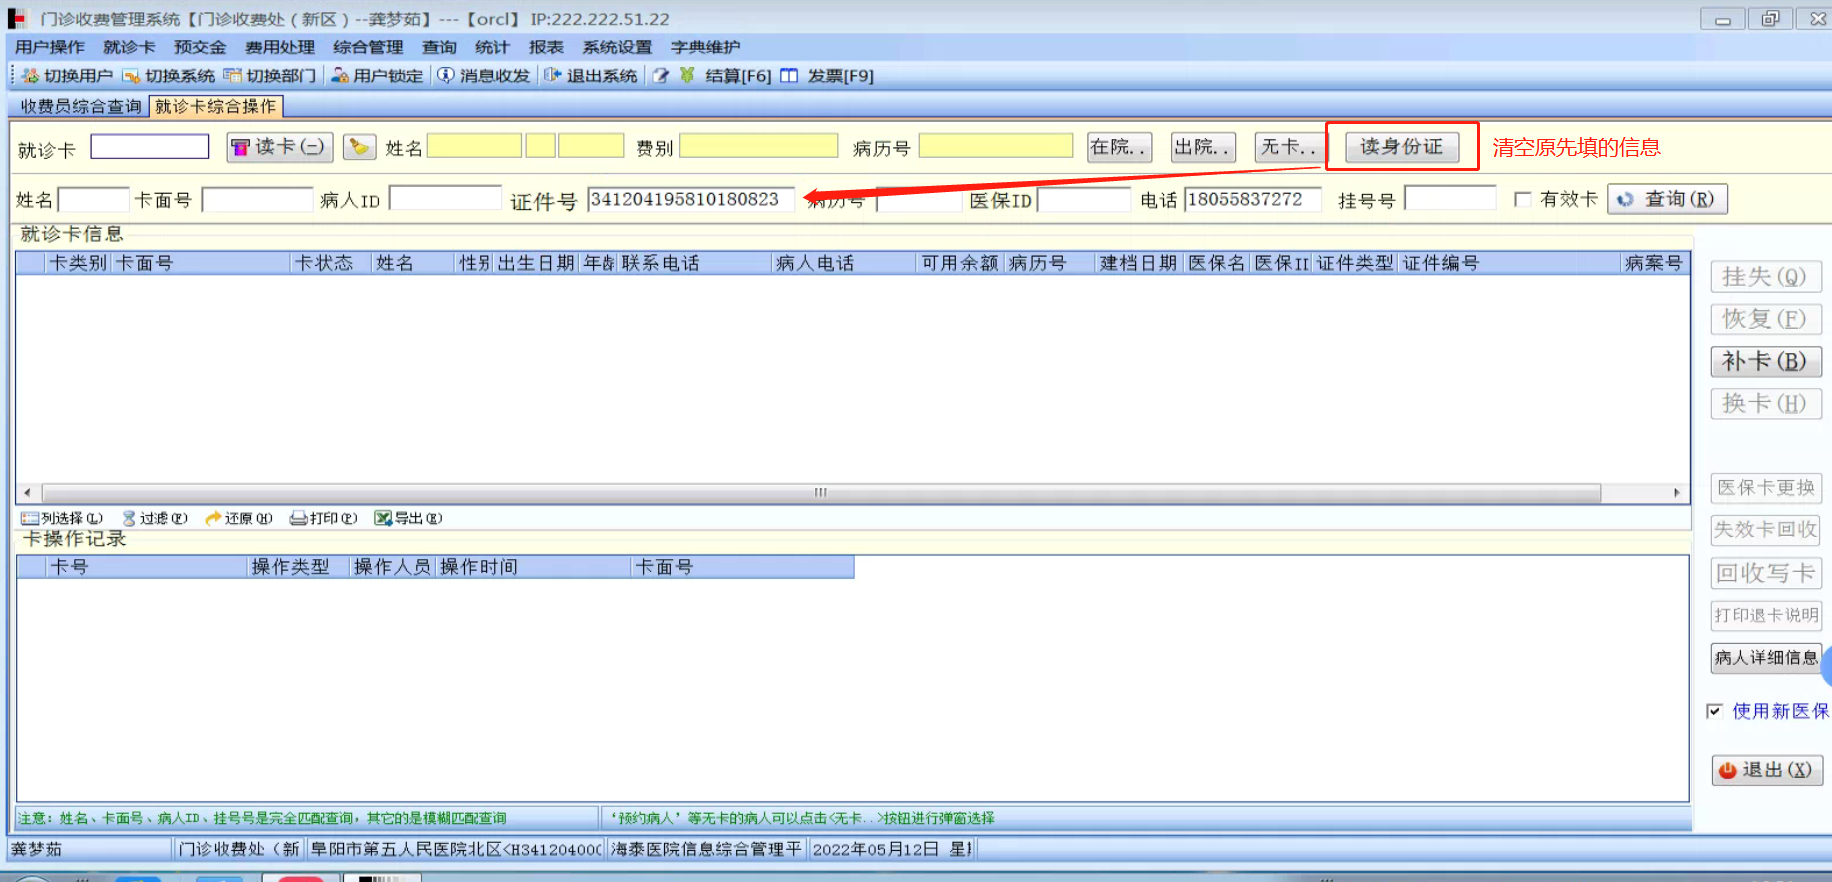This screenshot has width=1832, height=882.
Task: Click the horizontal scrollbar thumb of 就诊卡信息 grid
Action: 821,493
